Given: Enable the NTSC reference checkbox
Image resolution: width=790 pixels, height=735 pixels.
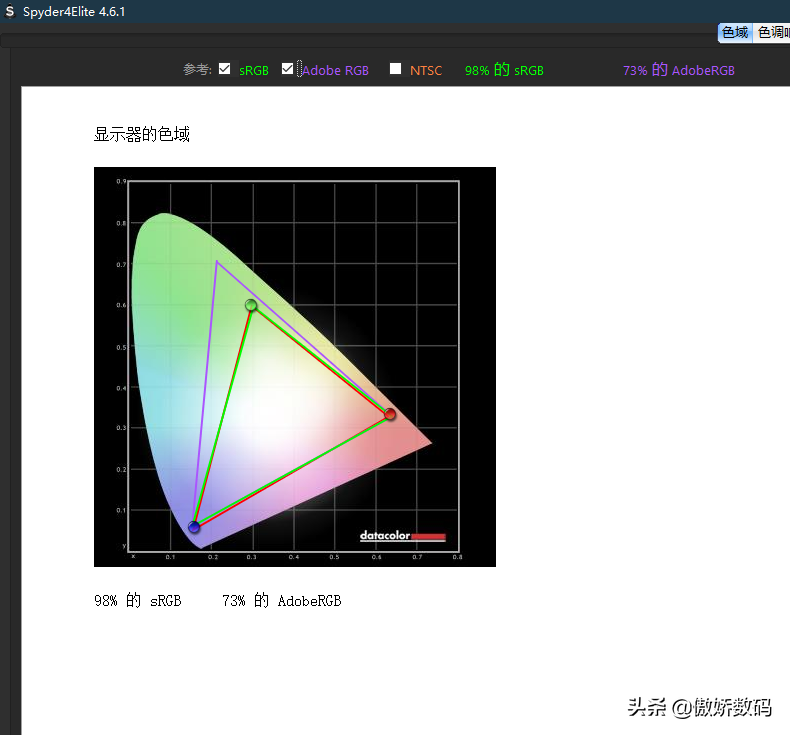Looking at the screenshot, I should point(396,69).
